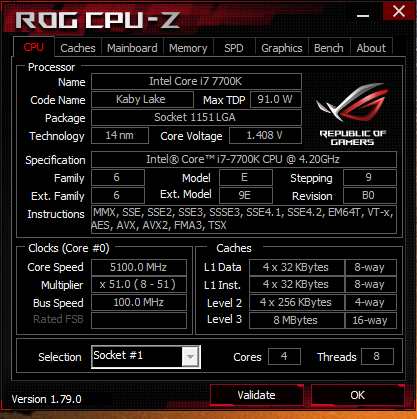Switch to the About tab
The height and width of the screenshot is (419, 417).
coord(371,48)
